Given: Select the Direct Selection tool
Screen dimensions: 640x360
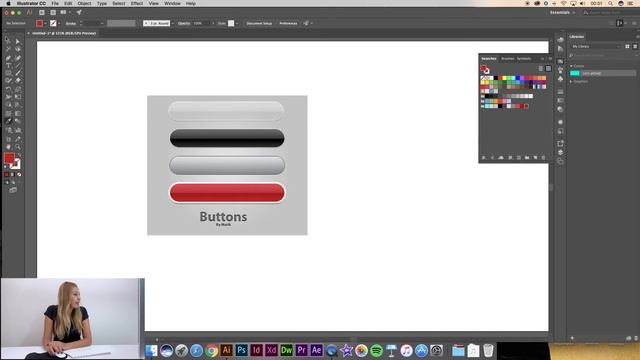Looking at the screenshot, I should [18, 40].
